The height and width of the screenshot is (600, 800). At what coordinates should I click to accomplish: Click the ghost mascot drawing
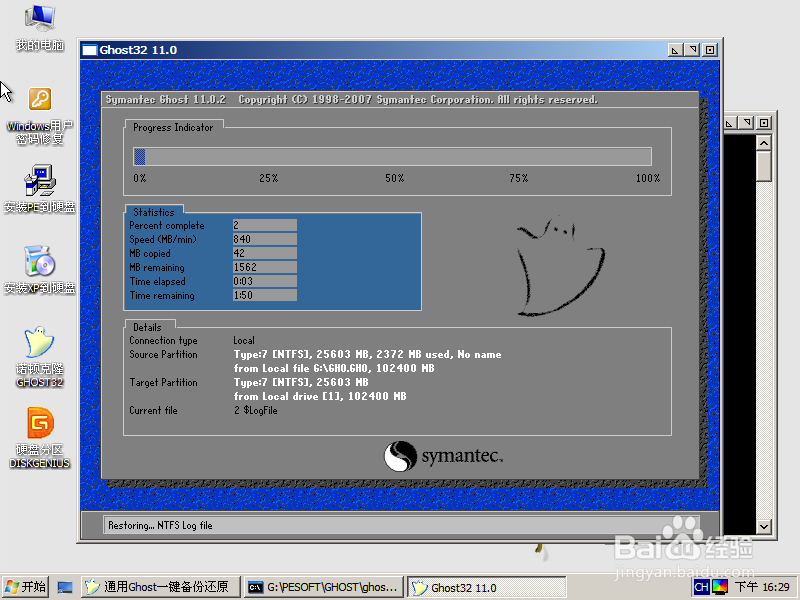560,265
